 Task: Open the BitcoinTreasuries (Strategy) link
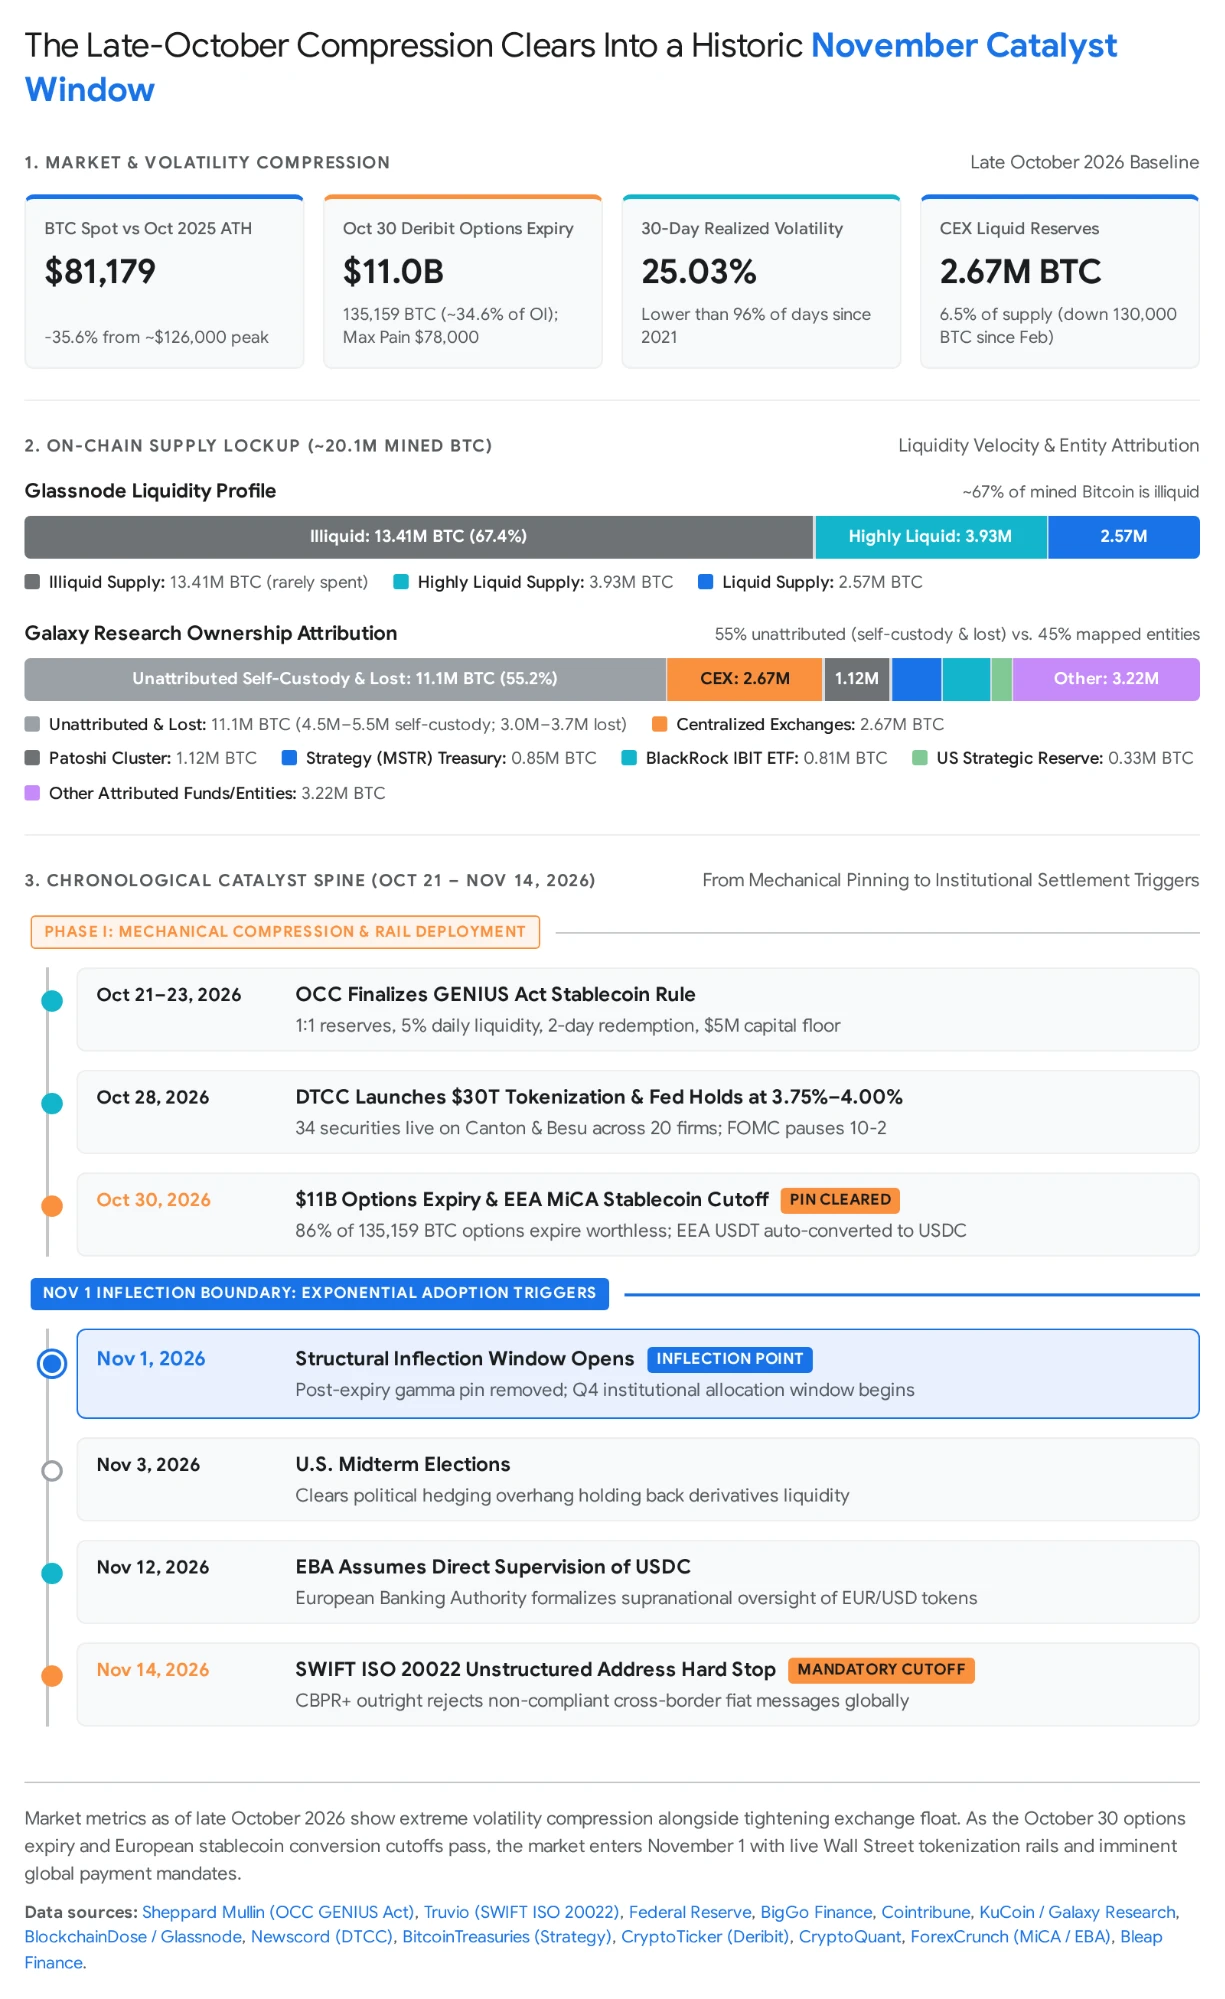pyautogui.click(x=507, y=1937)
